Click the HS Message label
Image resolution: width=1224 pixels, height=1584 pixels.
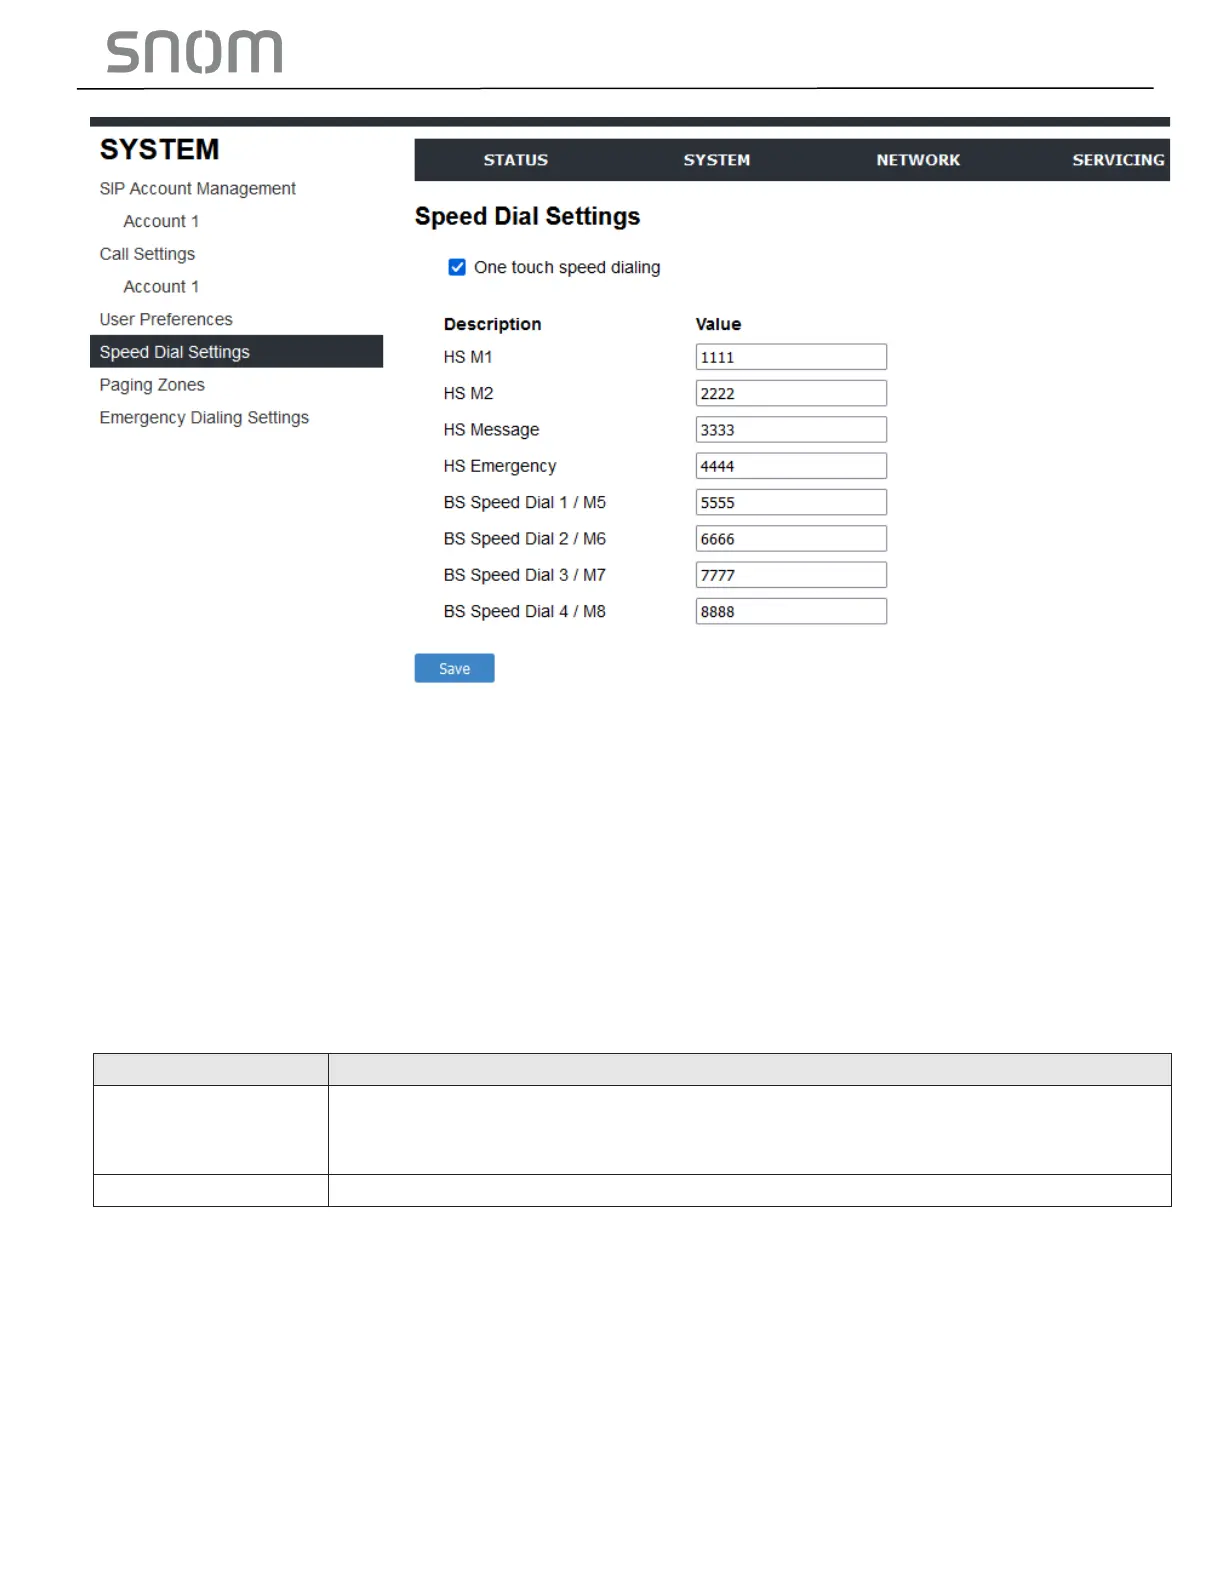[x=492, y=430]
